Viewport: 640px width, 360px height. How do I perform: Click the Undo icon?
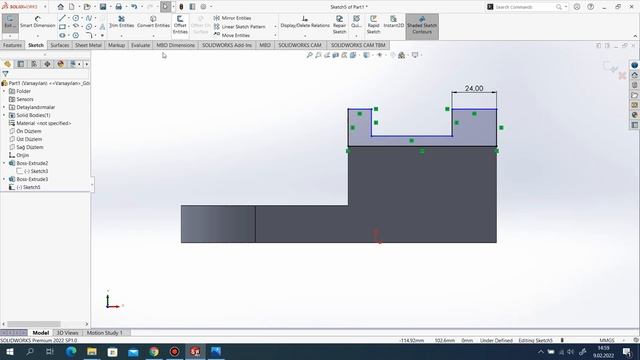click(134, 7)
